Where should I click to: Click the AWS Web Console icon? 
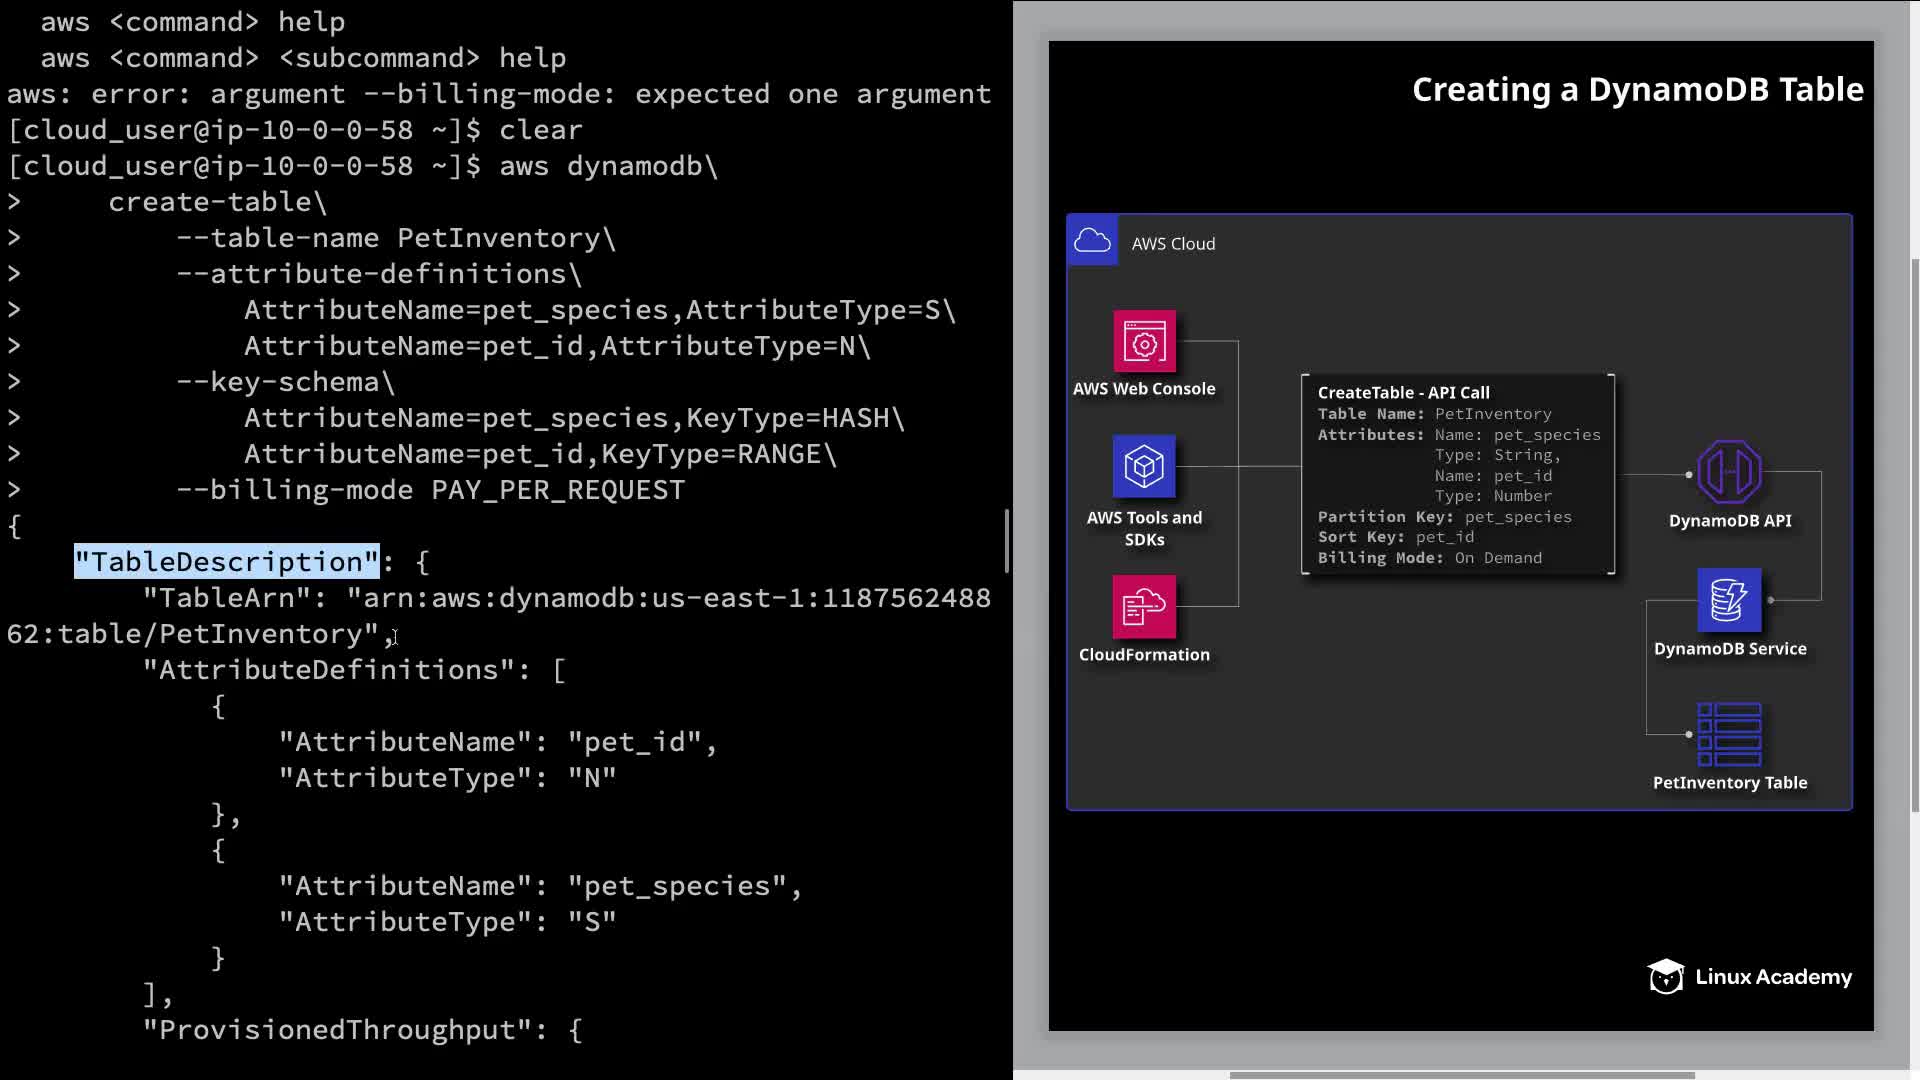(x=1144, y=342)
